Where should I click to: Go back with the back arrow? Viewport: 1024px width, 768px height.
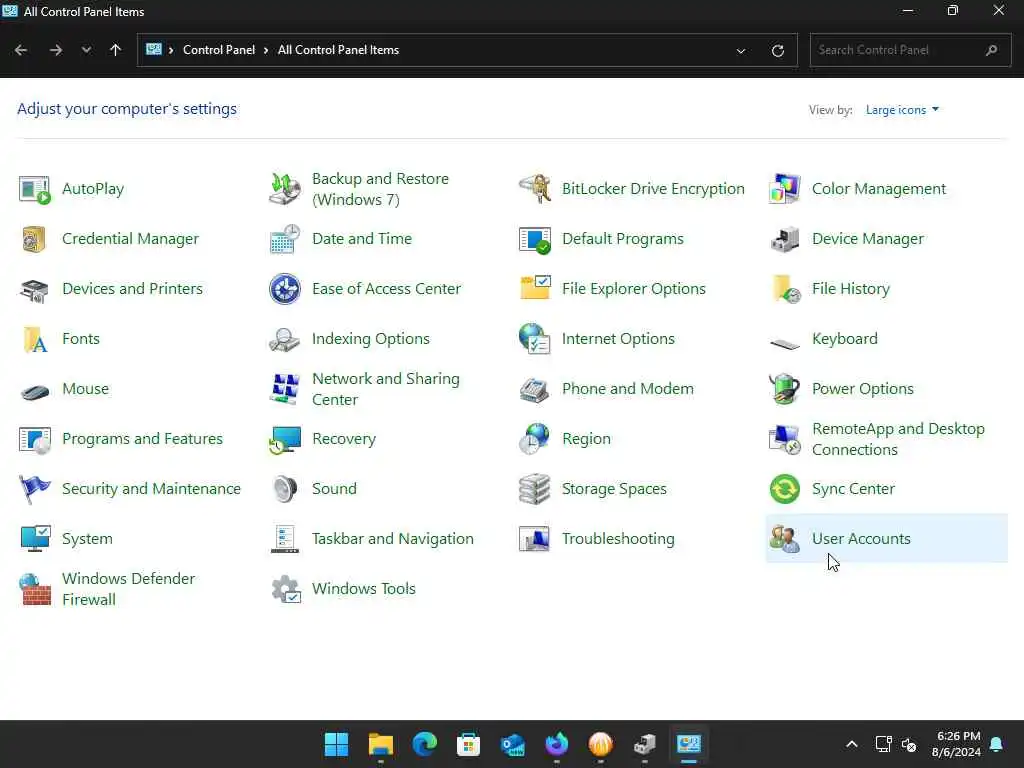tap(21, 50)
